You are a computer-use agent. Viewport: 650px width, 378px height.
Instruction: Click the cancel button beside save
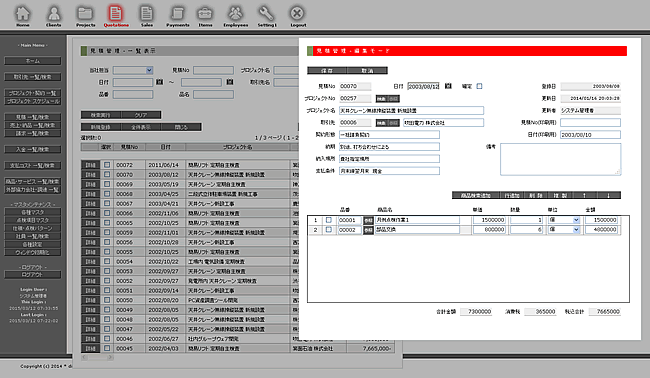367,70
